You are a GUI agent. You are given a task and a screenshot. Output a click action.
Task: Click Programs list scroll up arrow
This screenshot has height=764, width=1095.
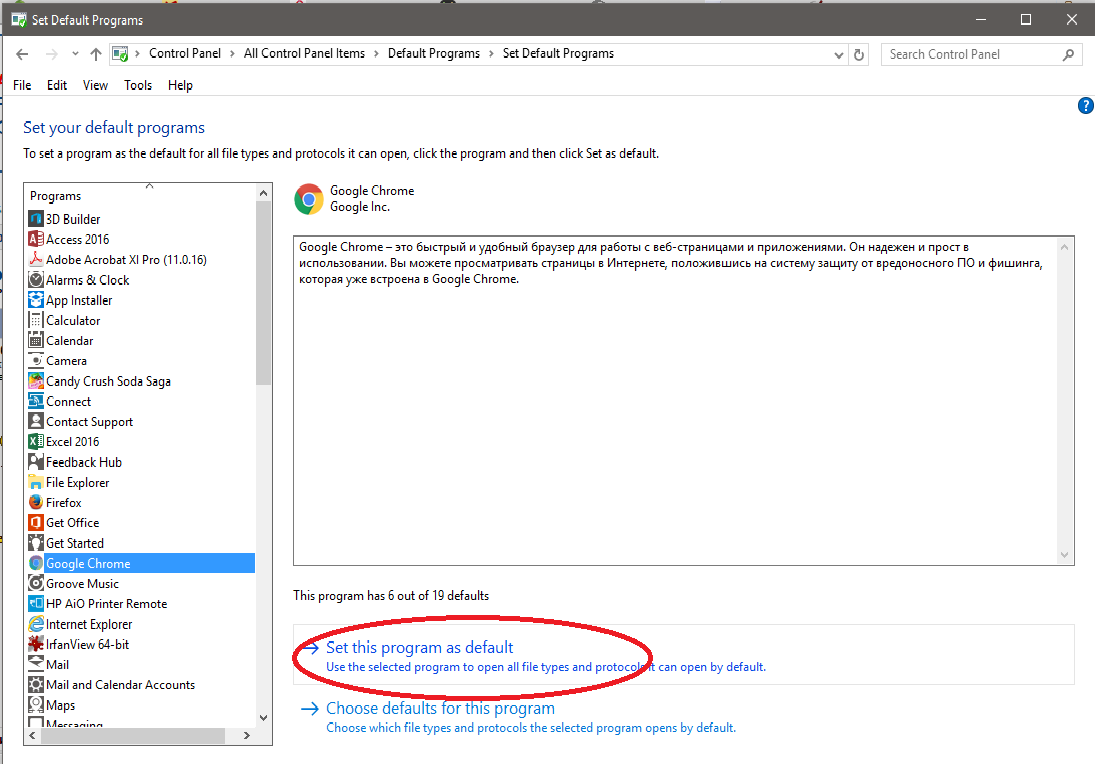coord(263,193)
